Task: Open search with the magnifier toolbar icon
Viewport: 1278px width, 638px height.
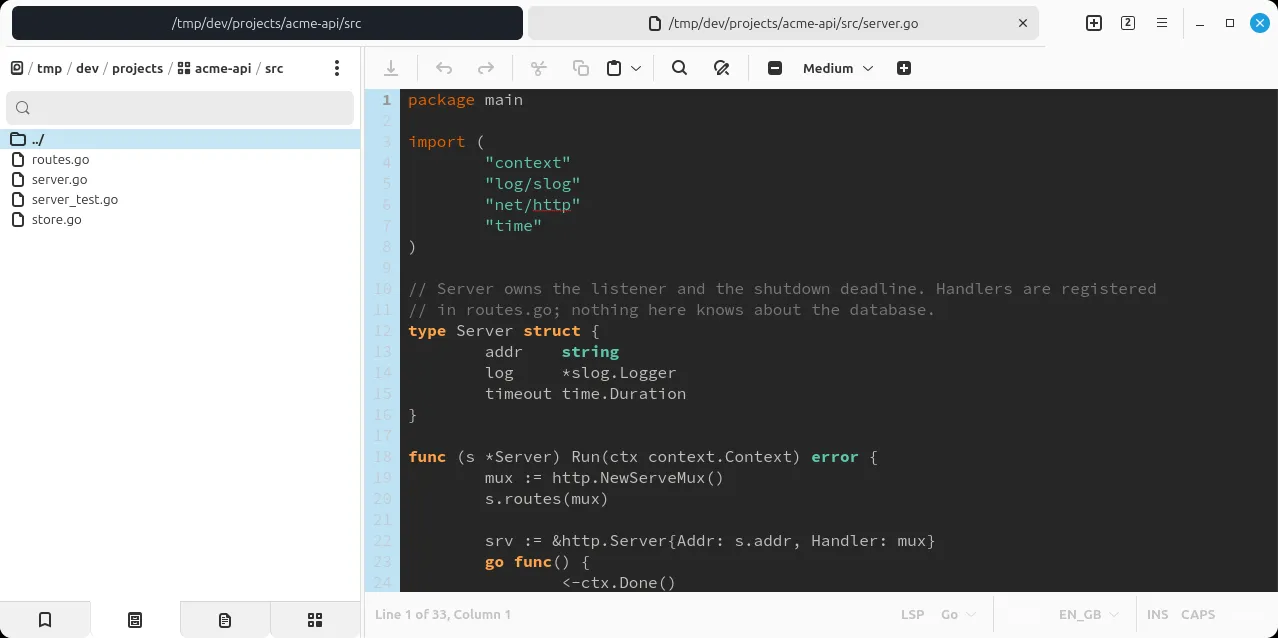Action: click(x=679, y=68)
